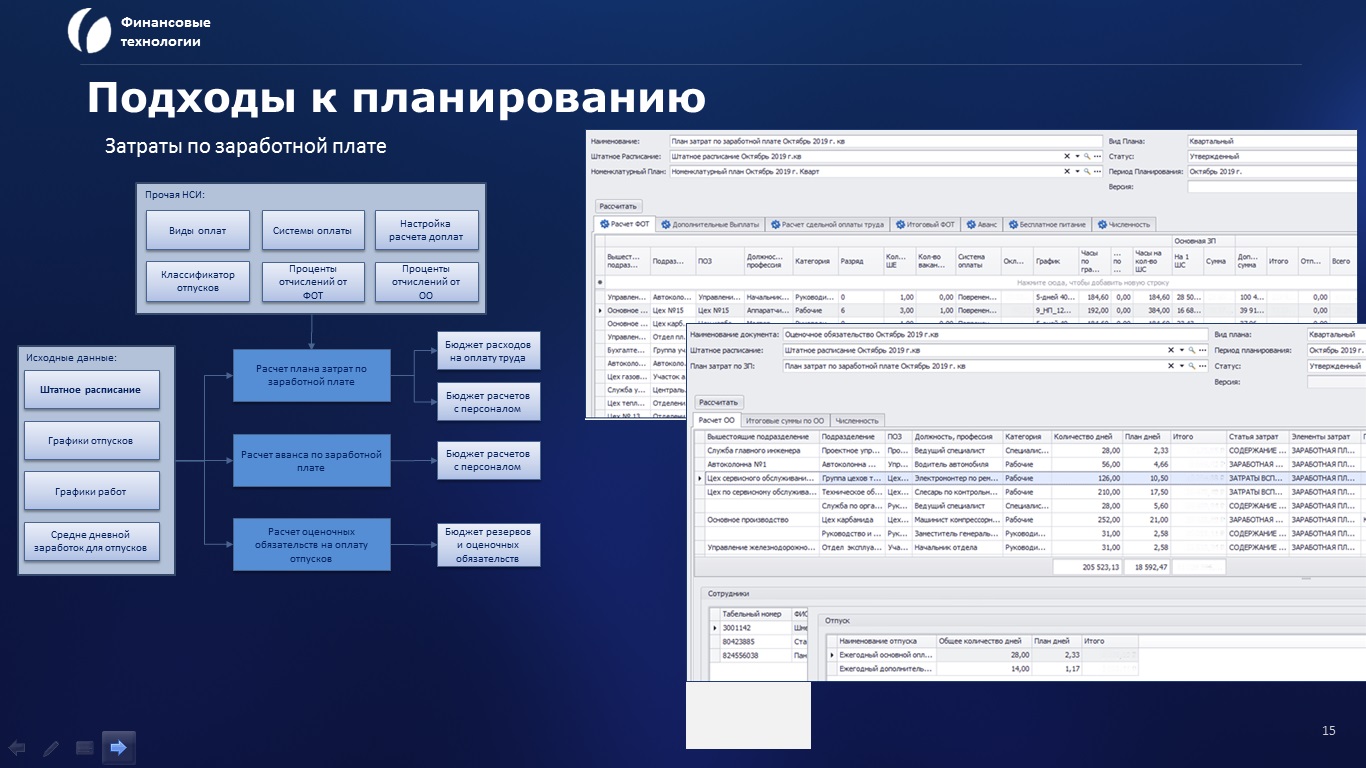Search icon in Штатное Расписание row, План затрат form
This screenshot has height=768, width=1366.
(x=1087, y=157)
